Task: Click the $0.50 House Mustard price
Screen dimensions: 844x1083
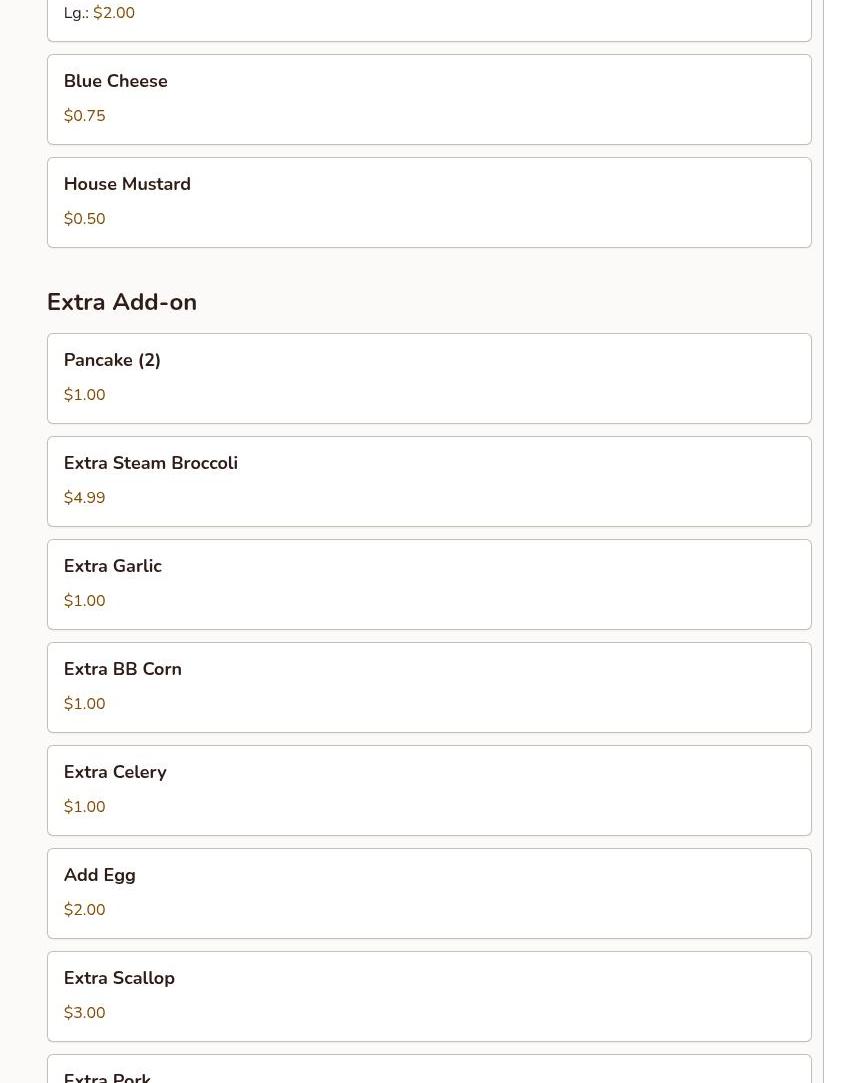Action: pos(84,218)
